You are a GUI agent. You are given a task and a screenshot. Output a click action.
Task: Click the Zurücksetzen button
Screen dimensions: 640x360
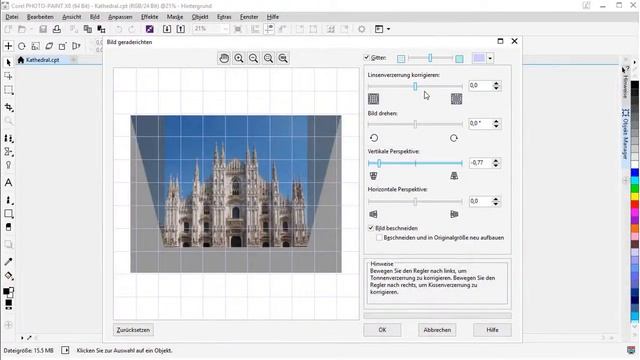coord(133,330)
